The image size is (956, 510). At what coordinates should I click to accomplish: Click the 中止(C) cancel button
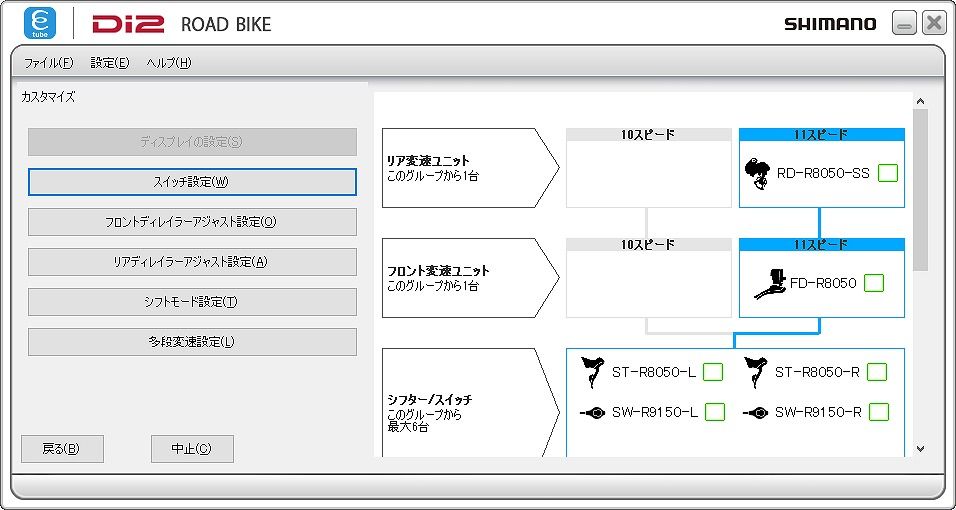(192, 449)
